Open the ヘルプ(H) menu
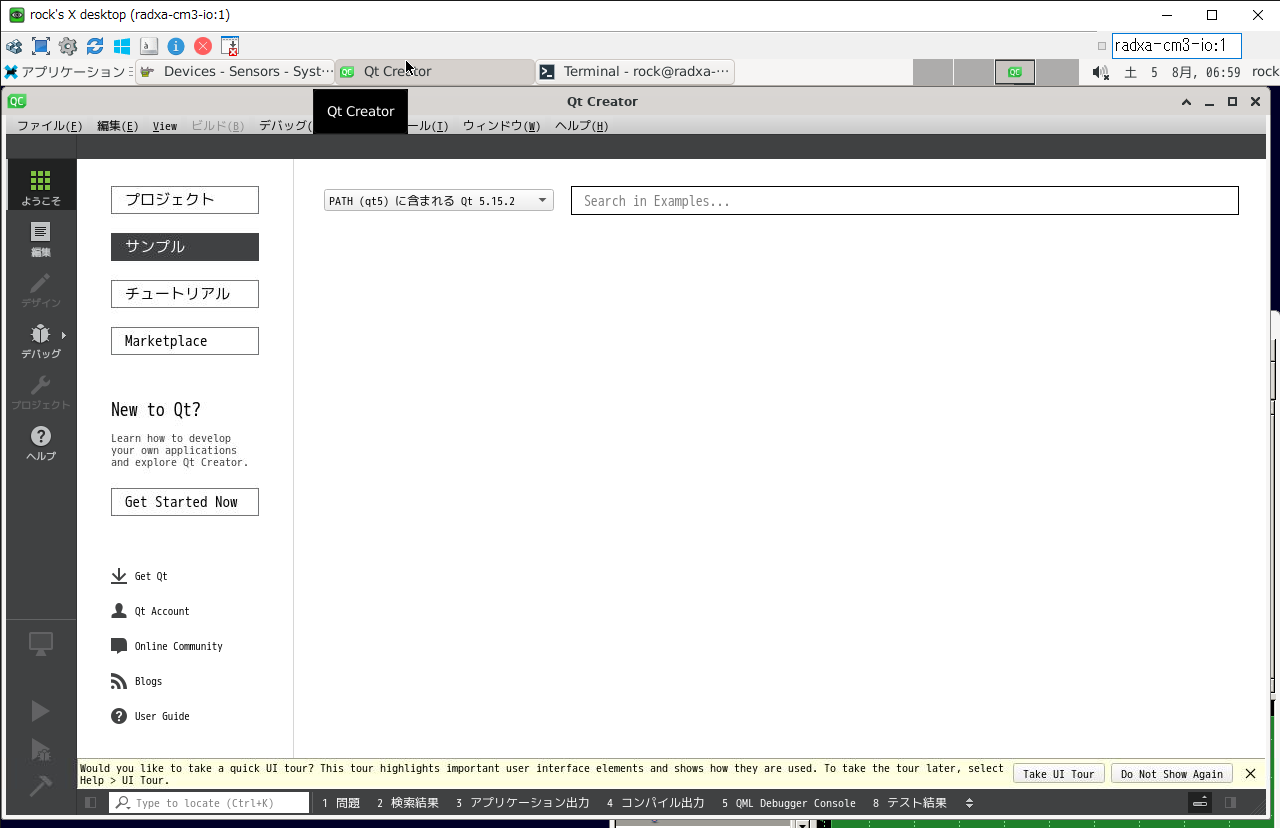1280x828 pixels. point(581,126)
